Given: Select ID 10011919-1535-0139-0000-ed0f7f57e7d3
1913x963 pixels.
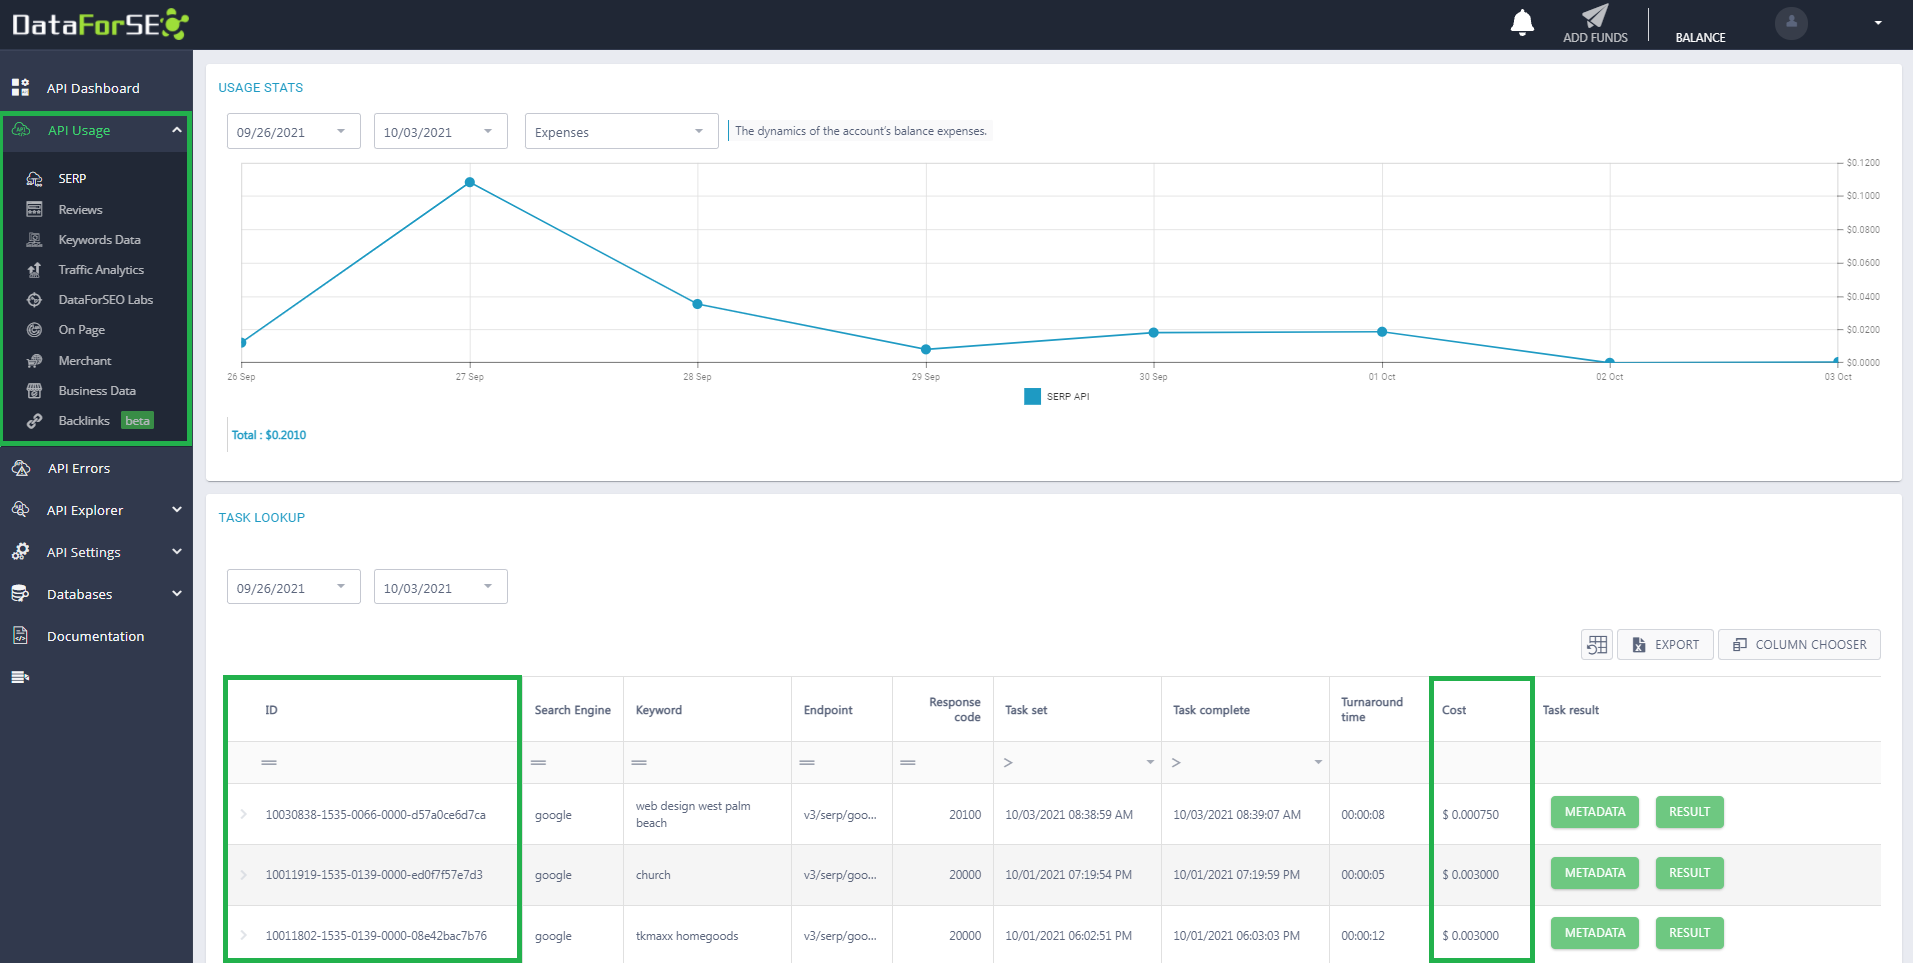Looking at the screenshot, I should coord(374,875).
